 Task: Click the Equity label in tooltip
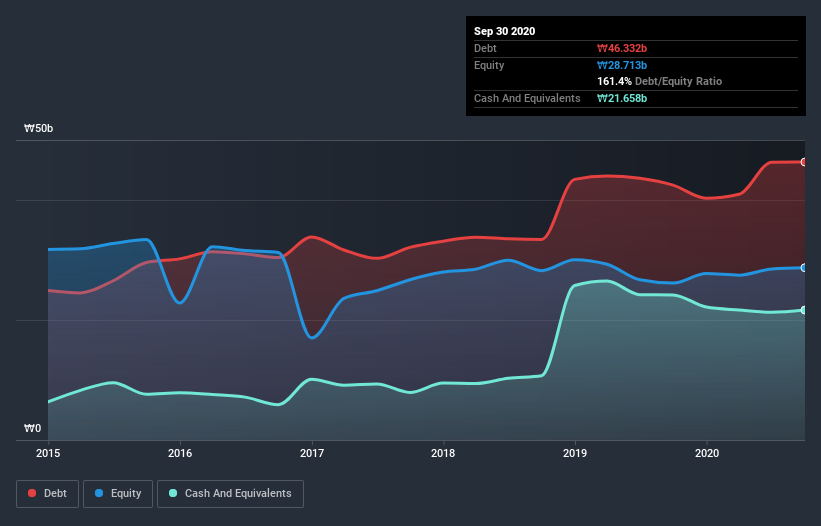tap(489, 65)
